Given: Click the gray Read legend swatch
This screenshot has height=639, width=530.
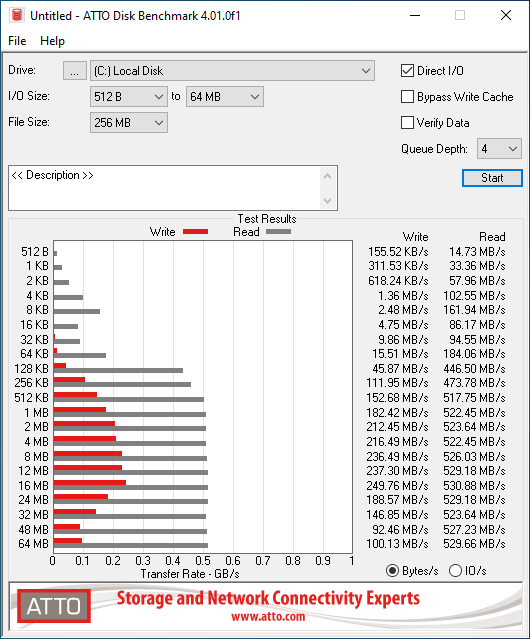Looking at the screenshot, I should point(278,231).
